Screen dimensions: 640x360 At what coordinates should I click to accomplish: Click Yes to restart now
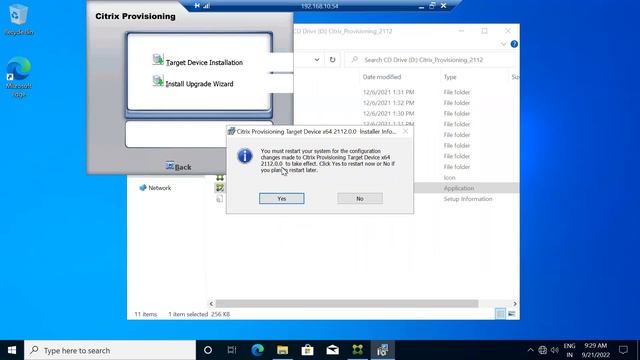(282, 198)
